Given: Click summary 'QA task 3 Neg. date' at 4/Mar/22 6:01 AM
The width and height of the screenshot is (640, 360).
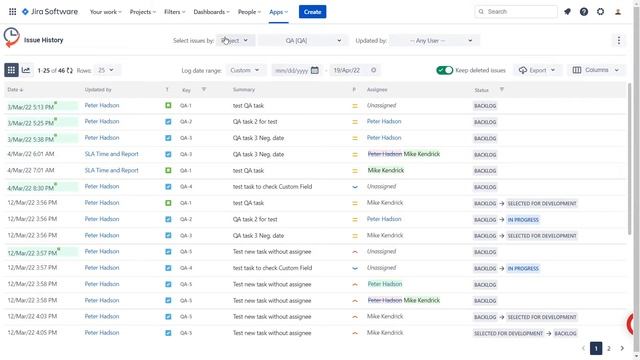Looking at the screenshot, I should [258, 154].
